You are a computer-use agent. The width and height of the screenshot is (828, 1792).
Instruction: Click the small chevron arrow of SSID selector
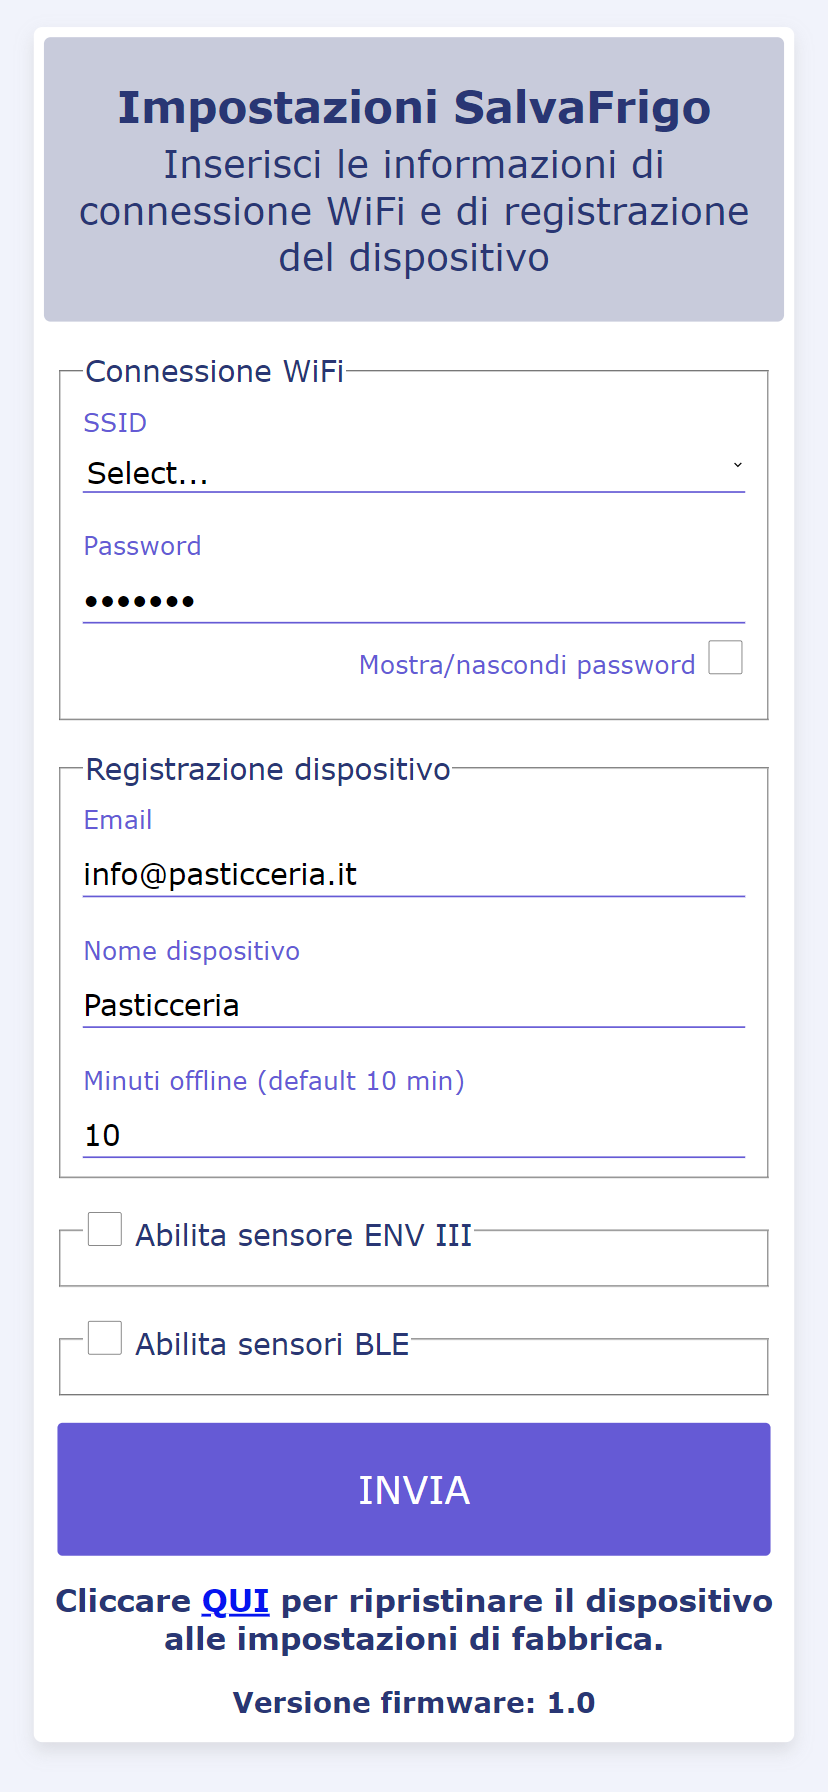(738, 465)
